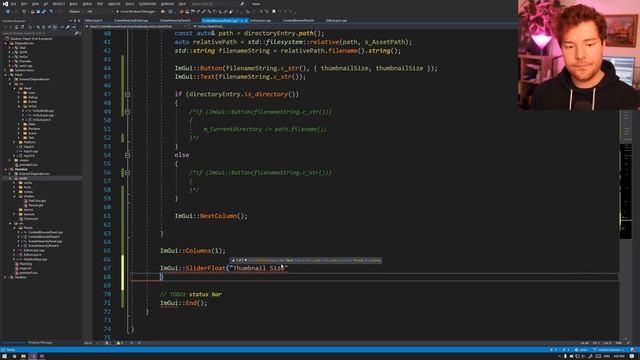
Task: Click the Quick Launch search icon
Action: pos(242,4)
